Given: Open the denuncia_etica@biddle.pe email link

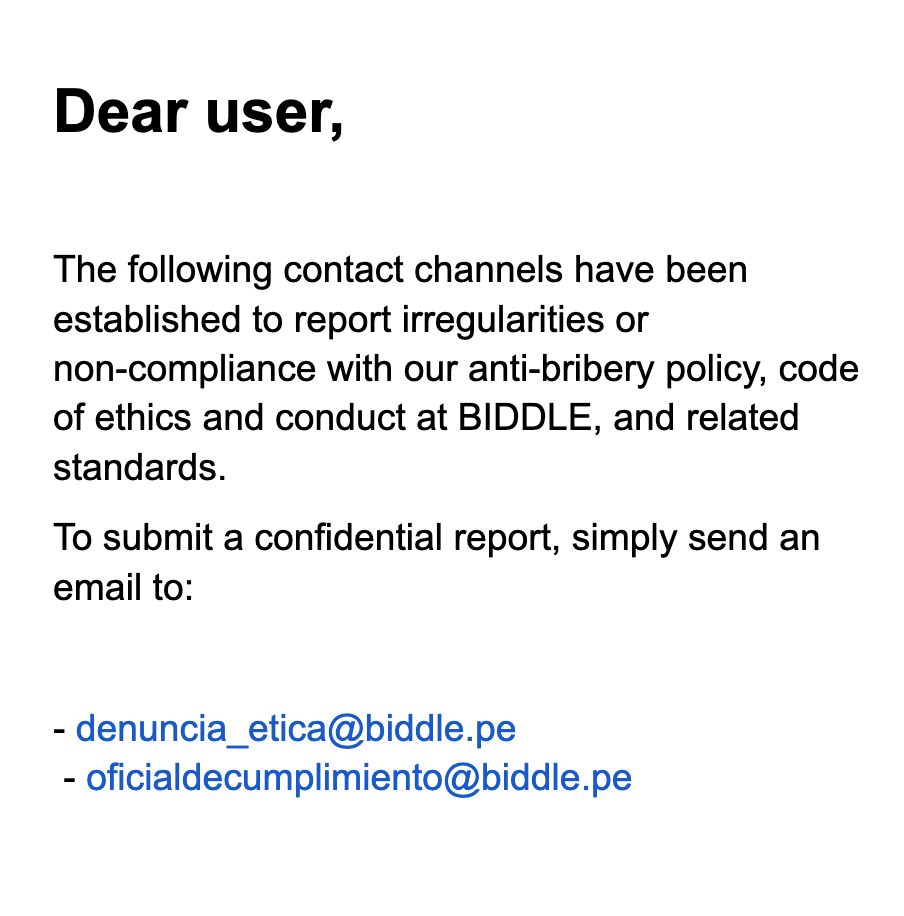Looking at the screenshot, I should (x=296, y=728).
